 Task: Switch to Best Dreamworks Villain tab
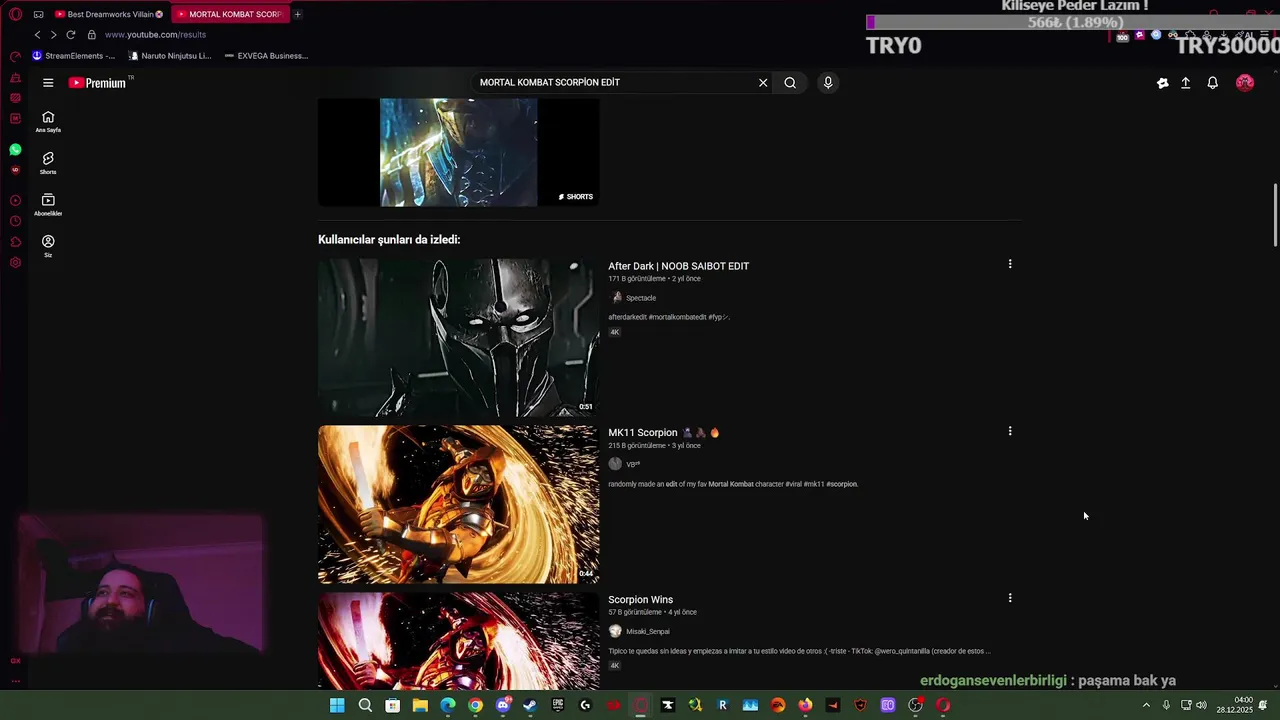[109, 14]
